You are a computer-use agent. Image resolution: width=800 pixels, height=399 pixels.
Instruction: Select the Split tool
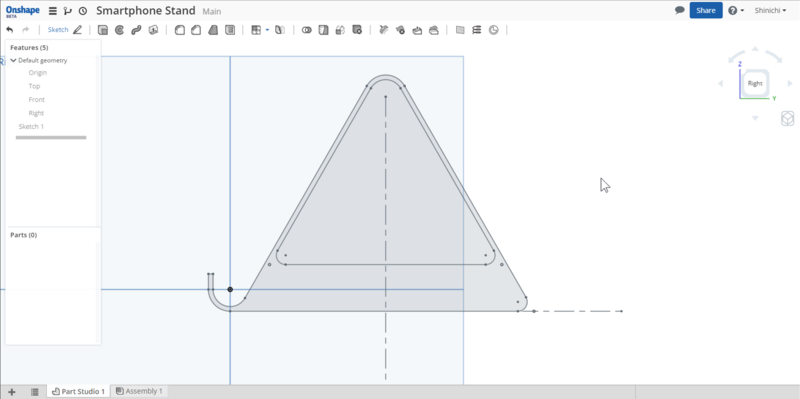[323, 30]
